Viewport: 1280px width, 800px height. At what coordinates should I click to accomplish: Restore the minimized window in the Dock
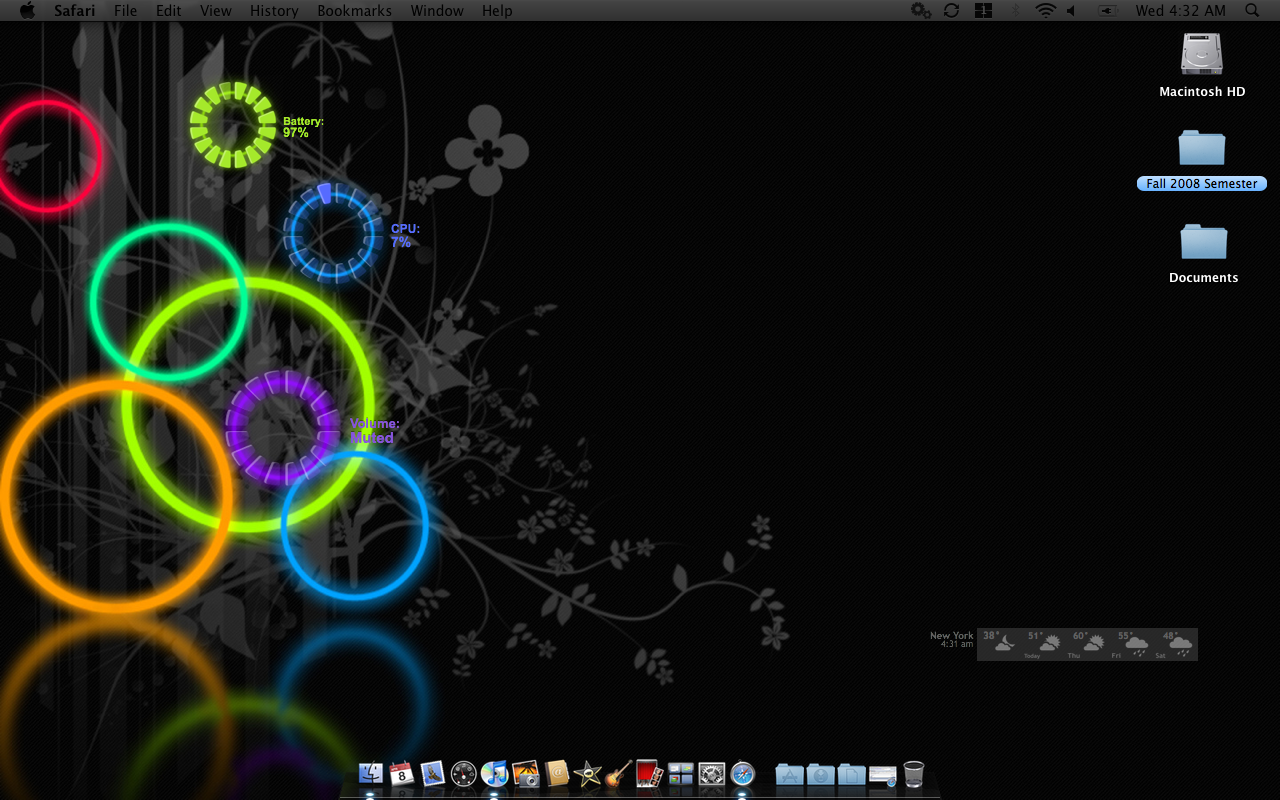point(882,774)
